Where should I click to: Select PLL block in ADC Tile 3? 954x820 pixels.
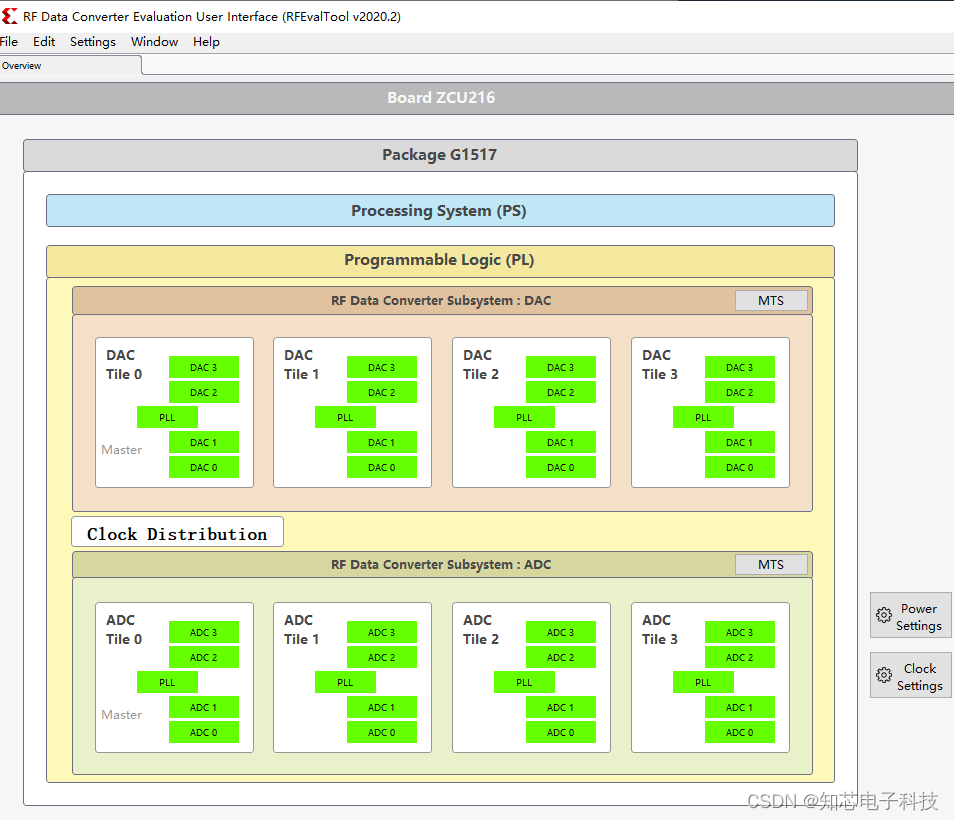coord(703,683)
